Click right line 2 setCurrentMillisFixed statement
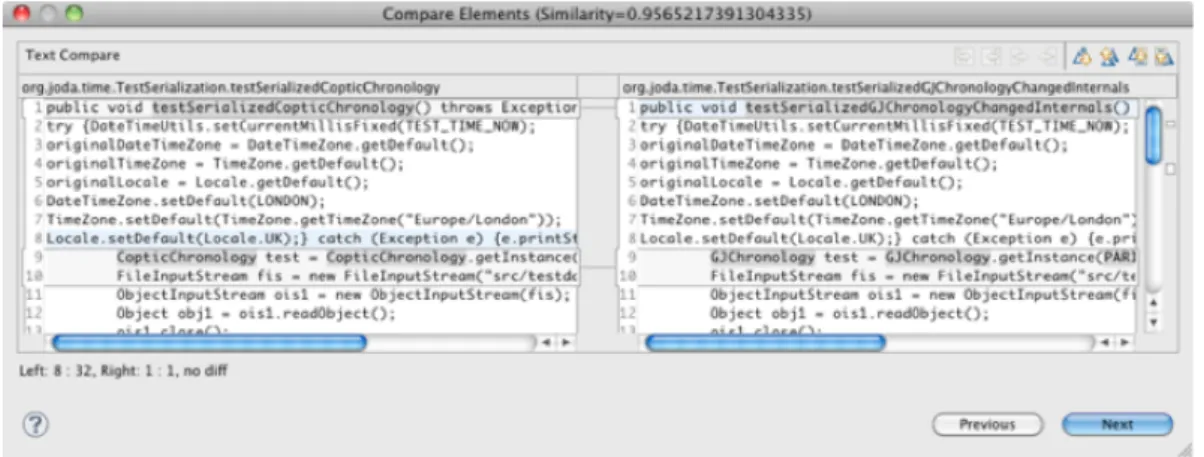 885,126
